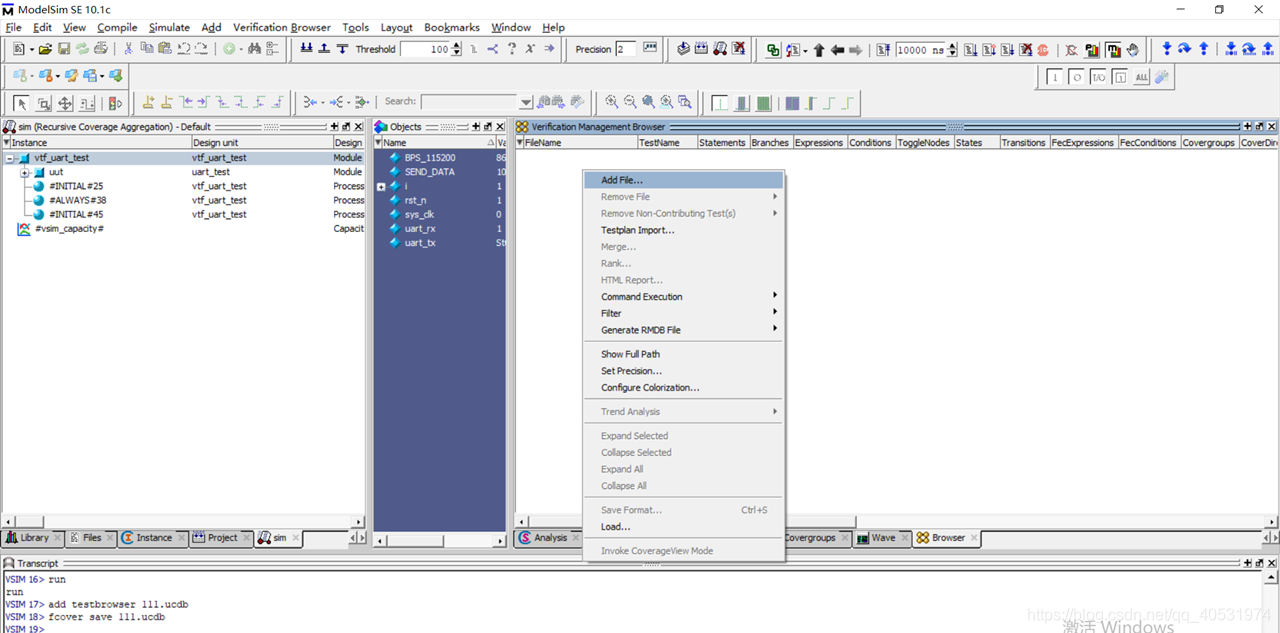The width and height of the screenshot is (1280, 633).
Task: Toggle the 'ALL' signals filter button
Action: pyautogui.click(x=1142, y=77)
